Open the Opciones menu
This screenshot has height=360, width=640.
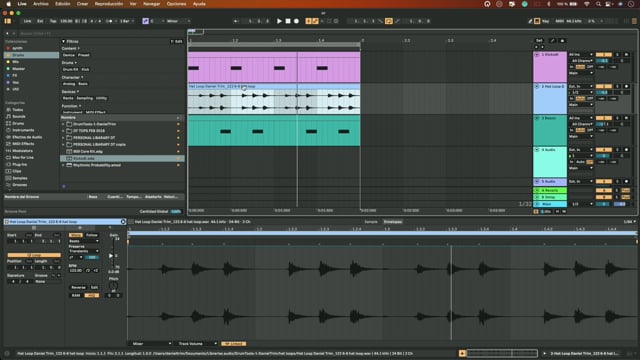(x=176, y=4)
